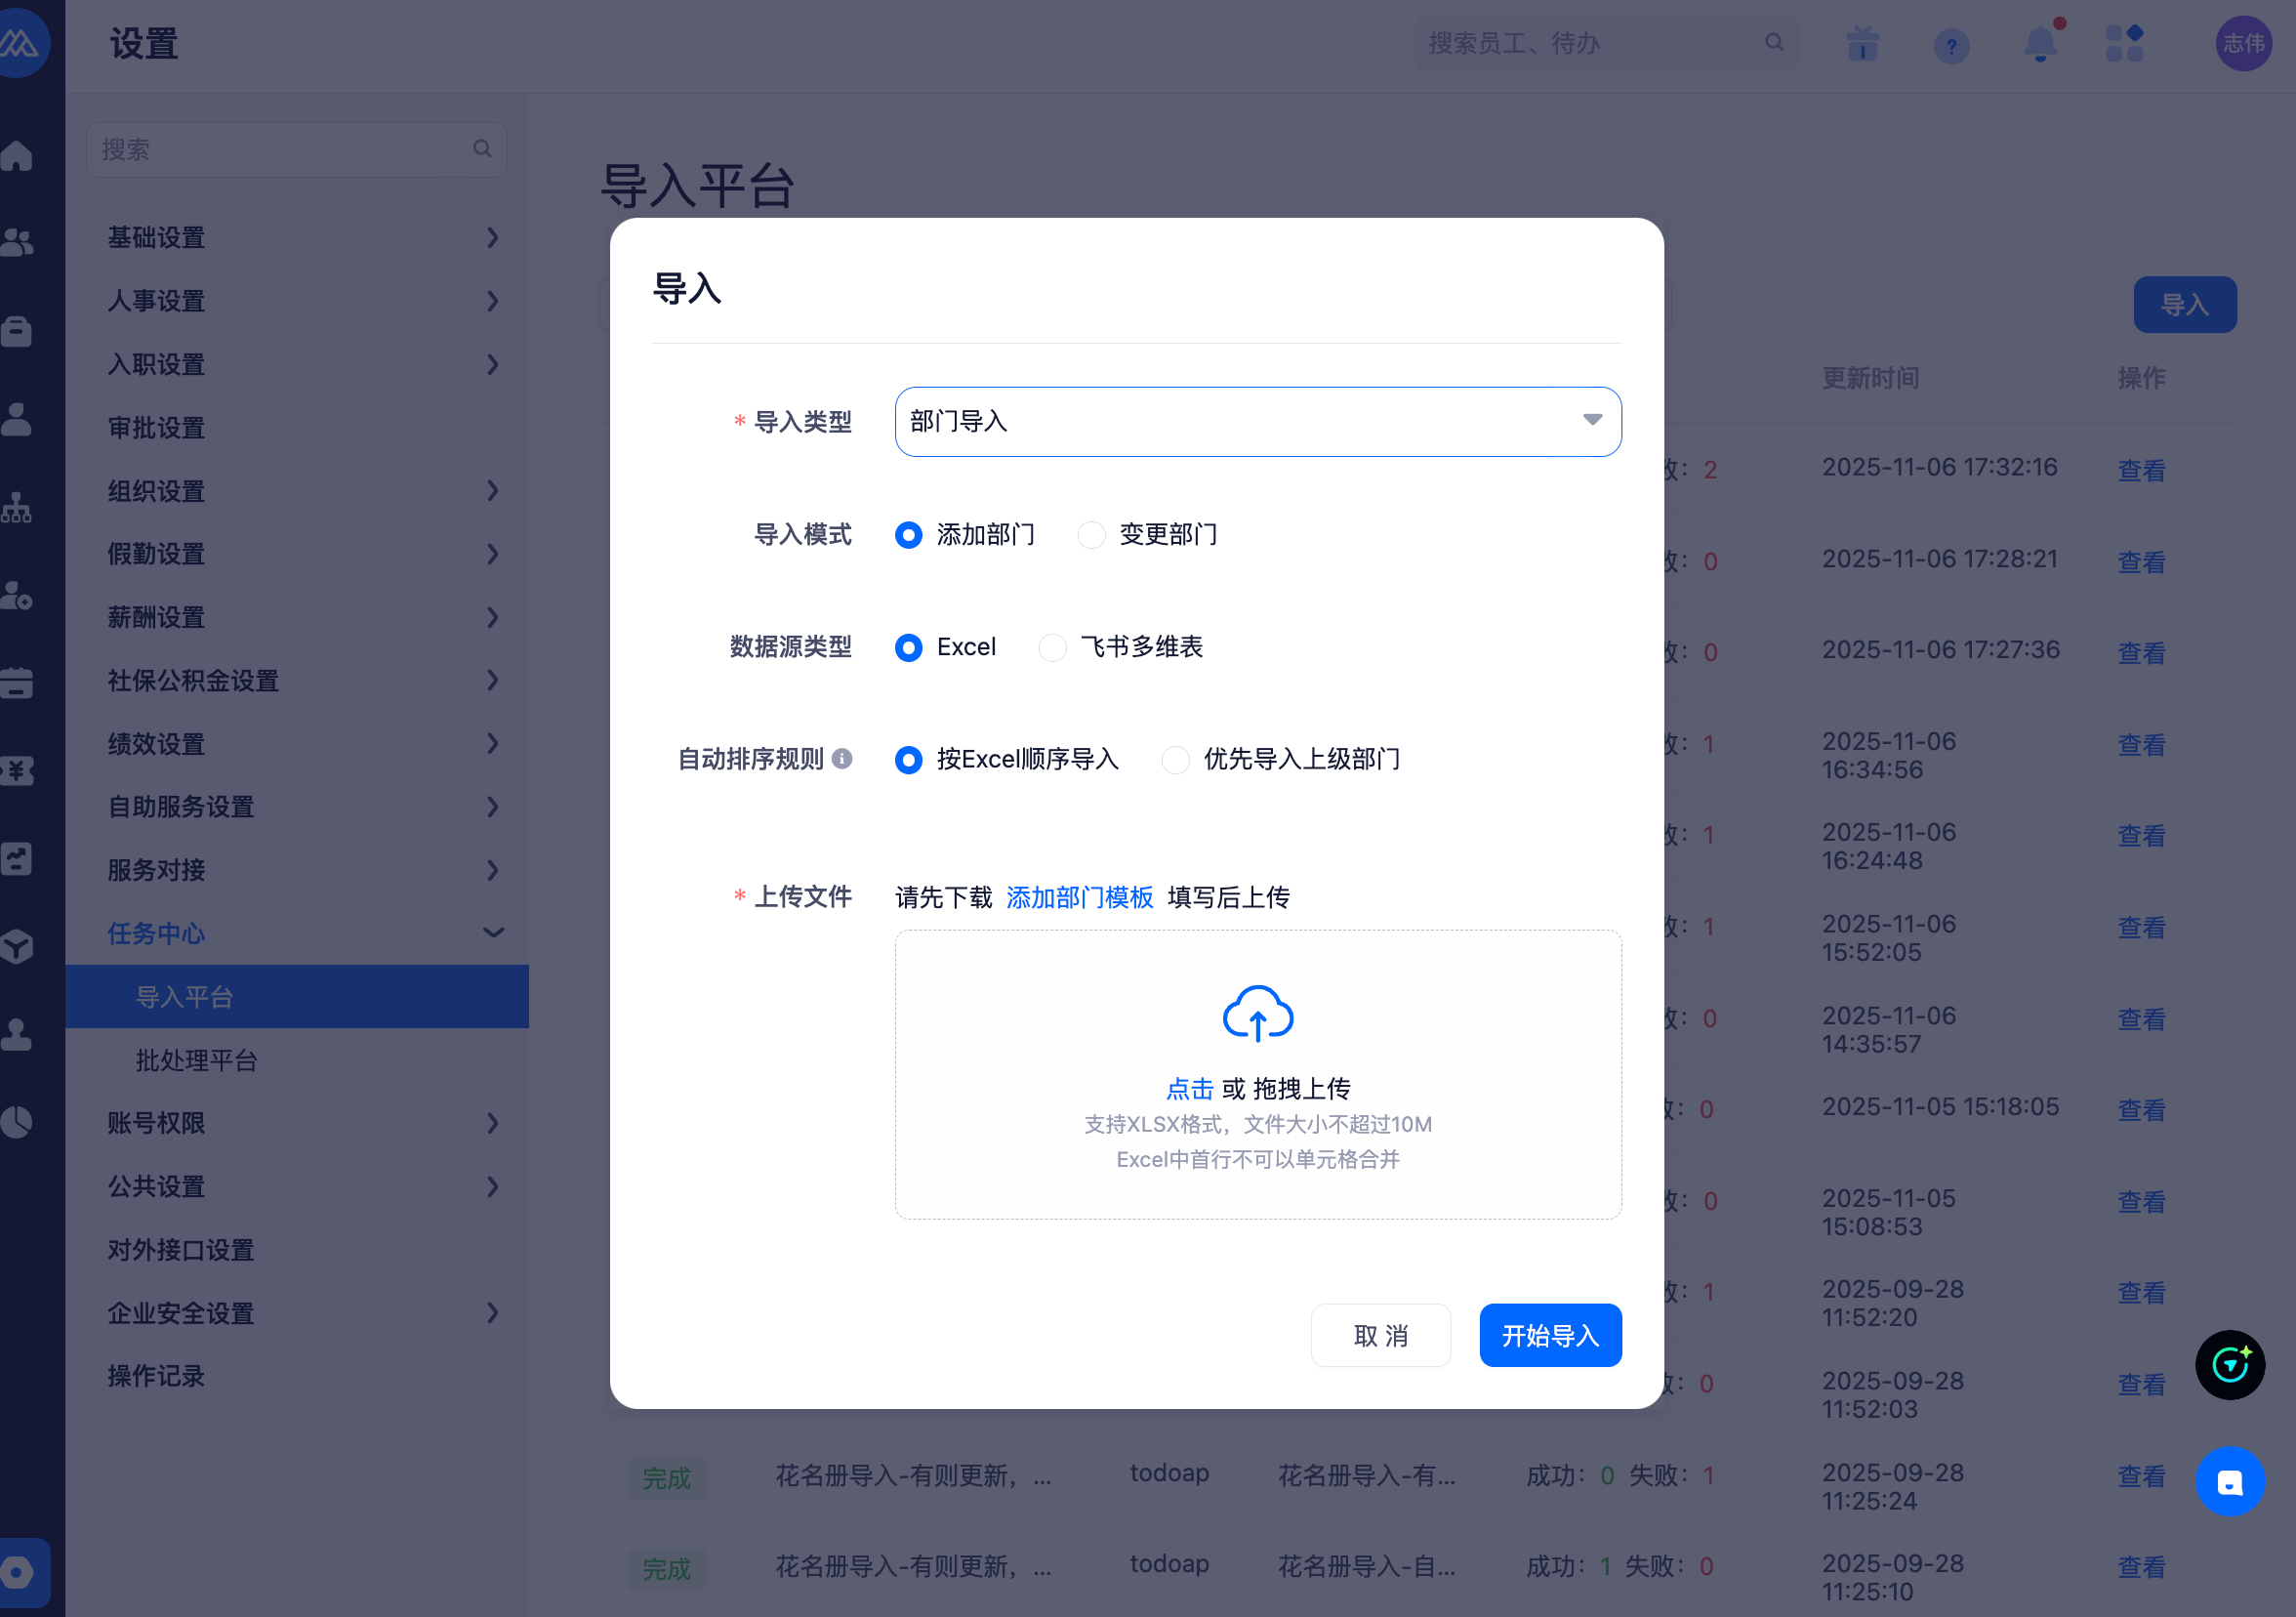Click the 开始导入 button
2296x1617 pixels.
click(1549, 1335)
